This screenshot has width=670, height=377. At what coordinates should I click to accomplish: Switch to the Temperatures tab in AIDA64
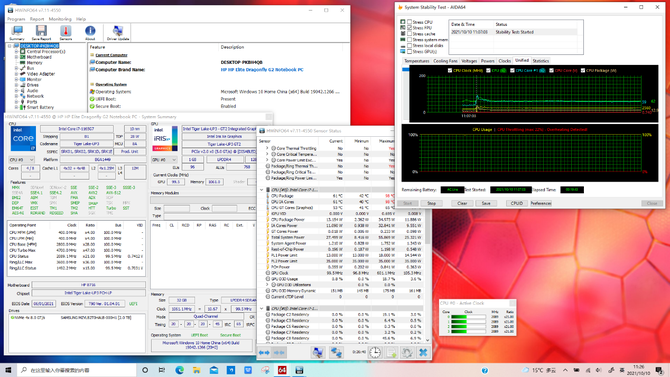[417, 61]
